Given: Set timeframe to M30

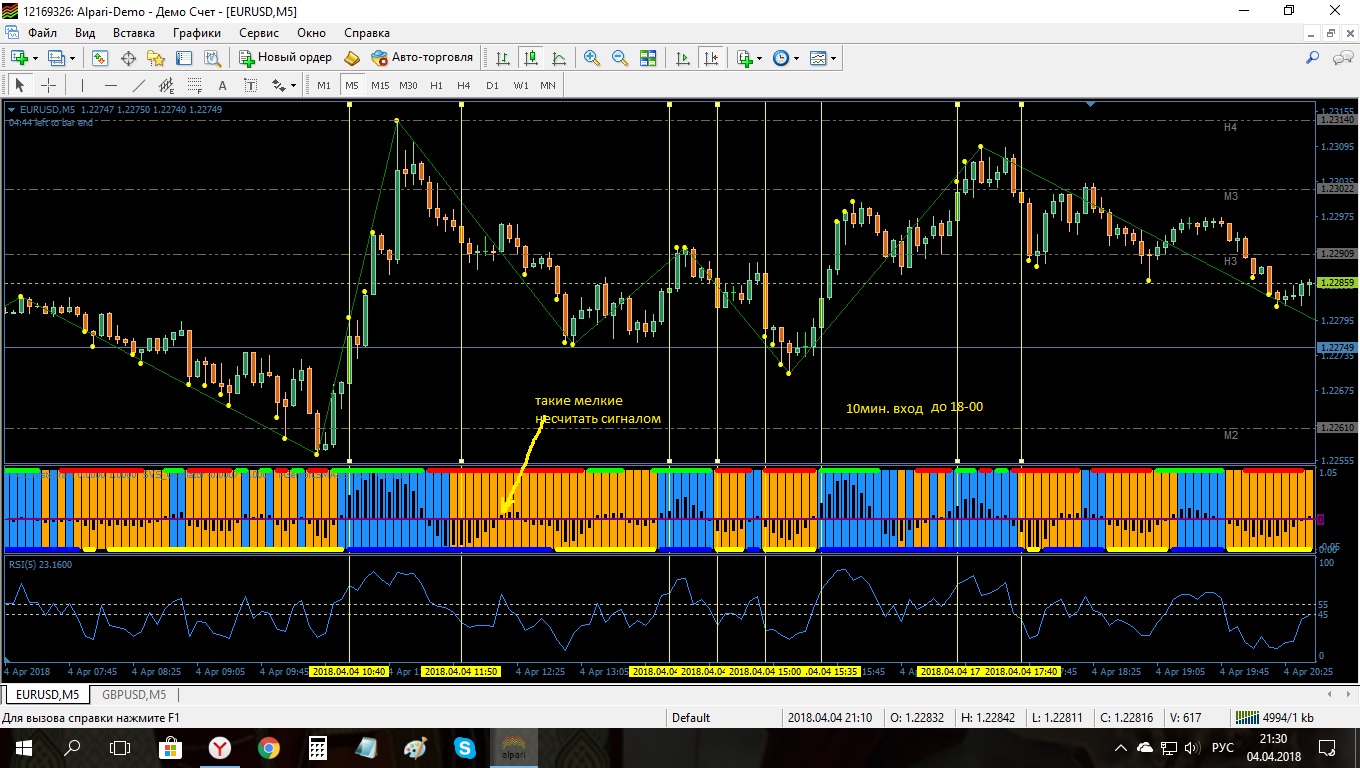Looking at the screenshot, I should (x=408, y=85).
